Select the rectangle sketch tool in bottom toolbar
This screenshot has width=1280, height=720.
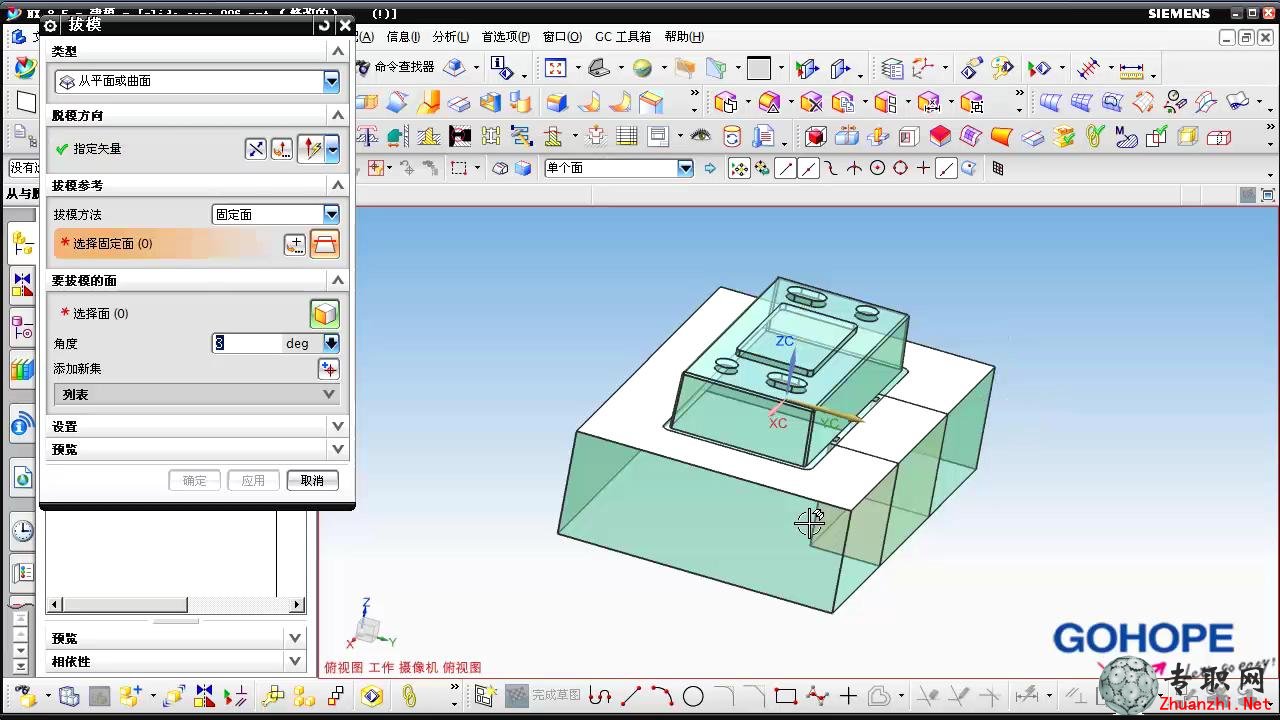click(x=785, y=696)
